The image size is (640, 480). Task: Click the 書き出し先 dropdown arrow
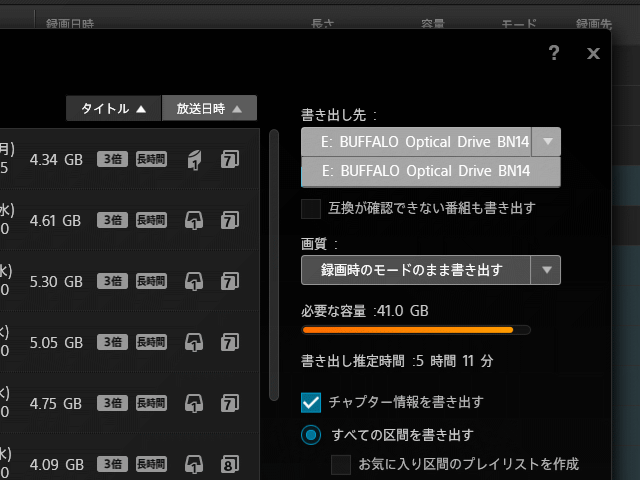pos(547,142)
